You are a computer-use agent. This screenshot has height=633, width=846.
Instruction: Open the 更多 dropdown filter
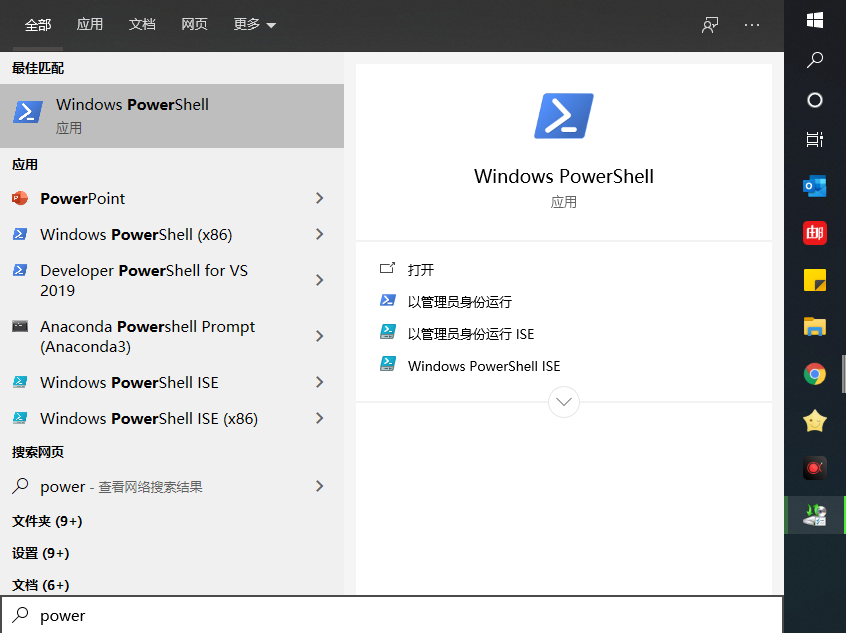point(255,25)
